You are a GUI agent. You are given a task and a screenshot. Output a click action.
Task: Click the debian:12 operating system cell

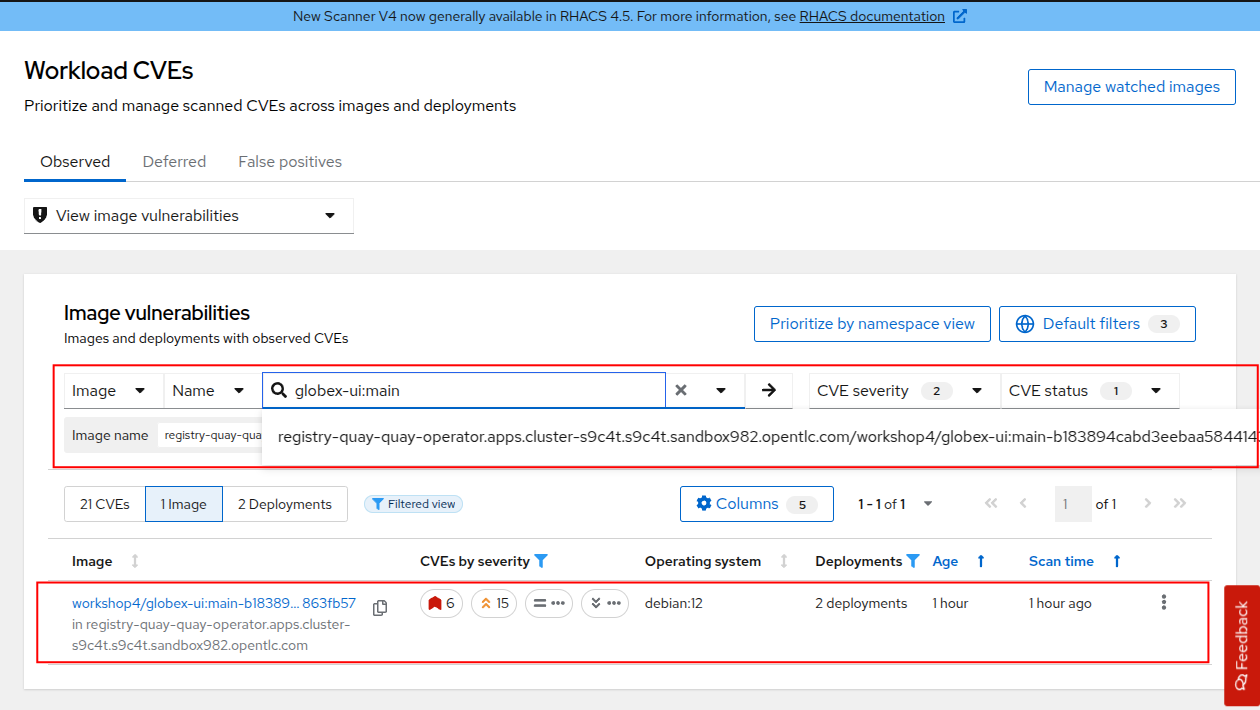(x=674, y=603)
